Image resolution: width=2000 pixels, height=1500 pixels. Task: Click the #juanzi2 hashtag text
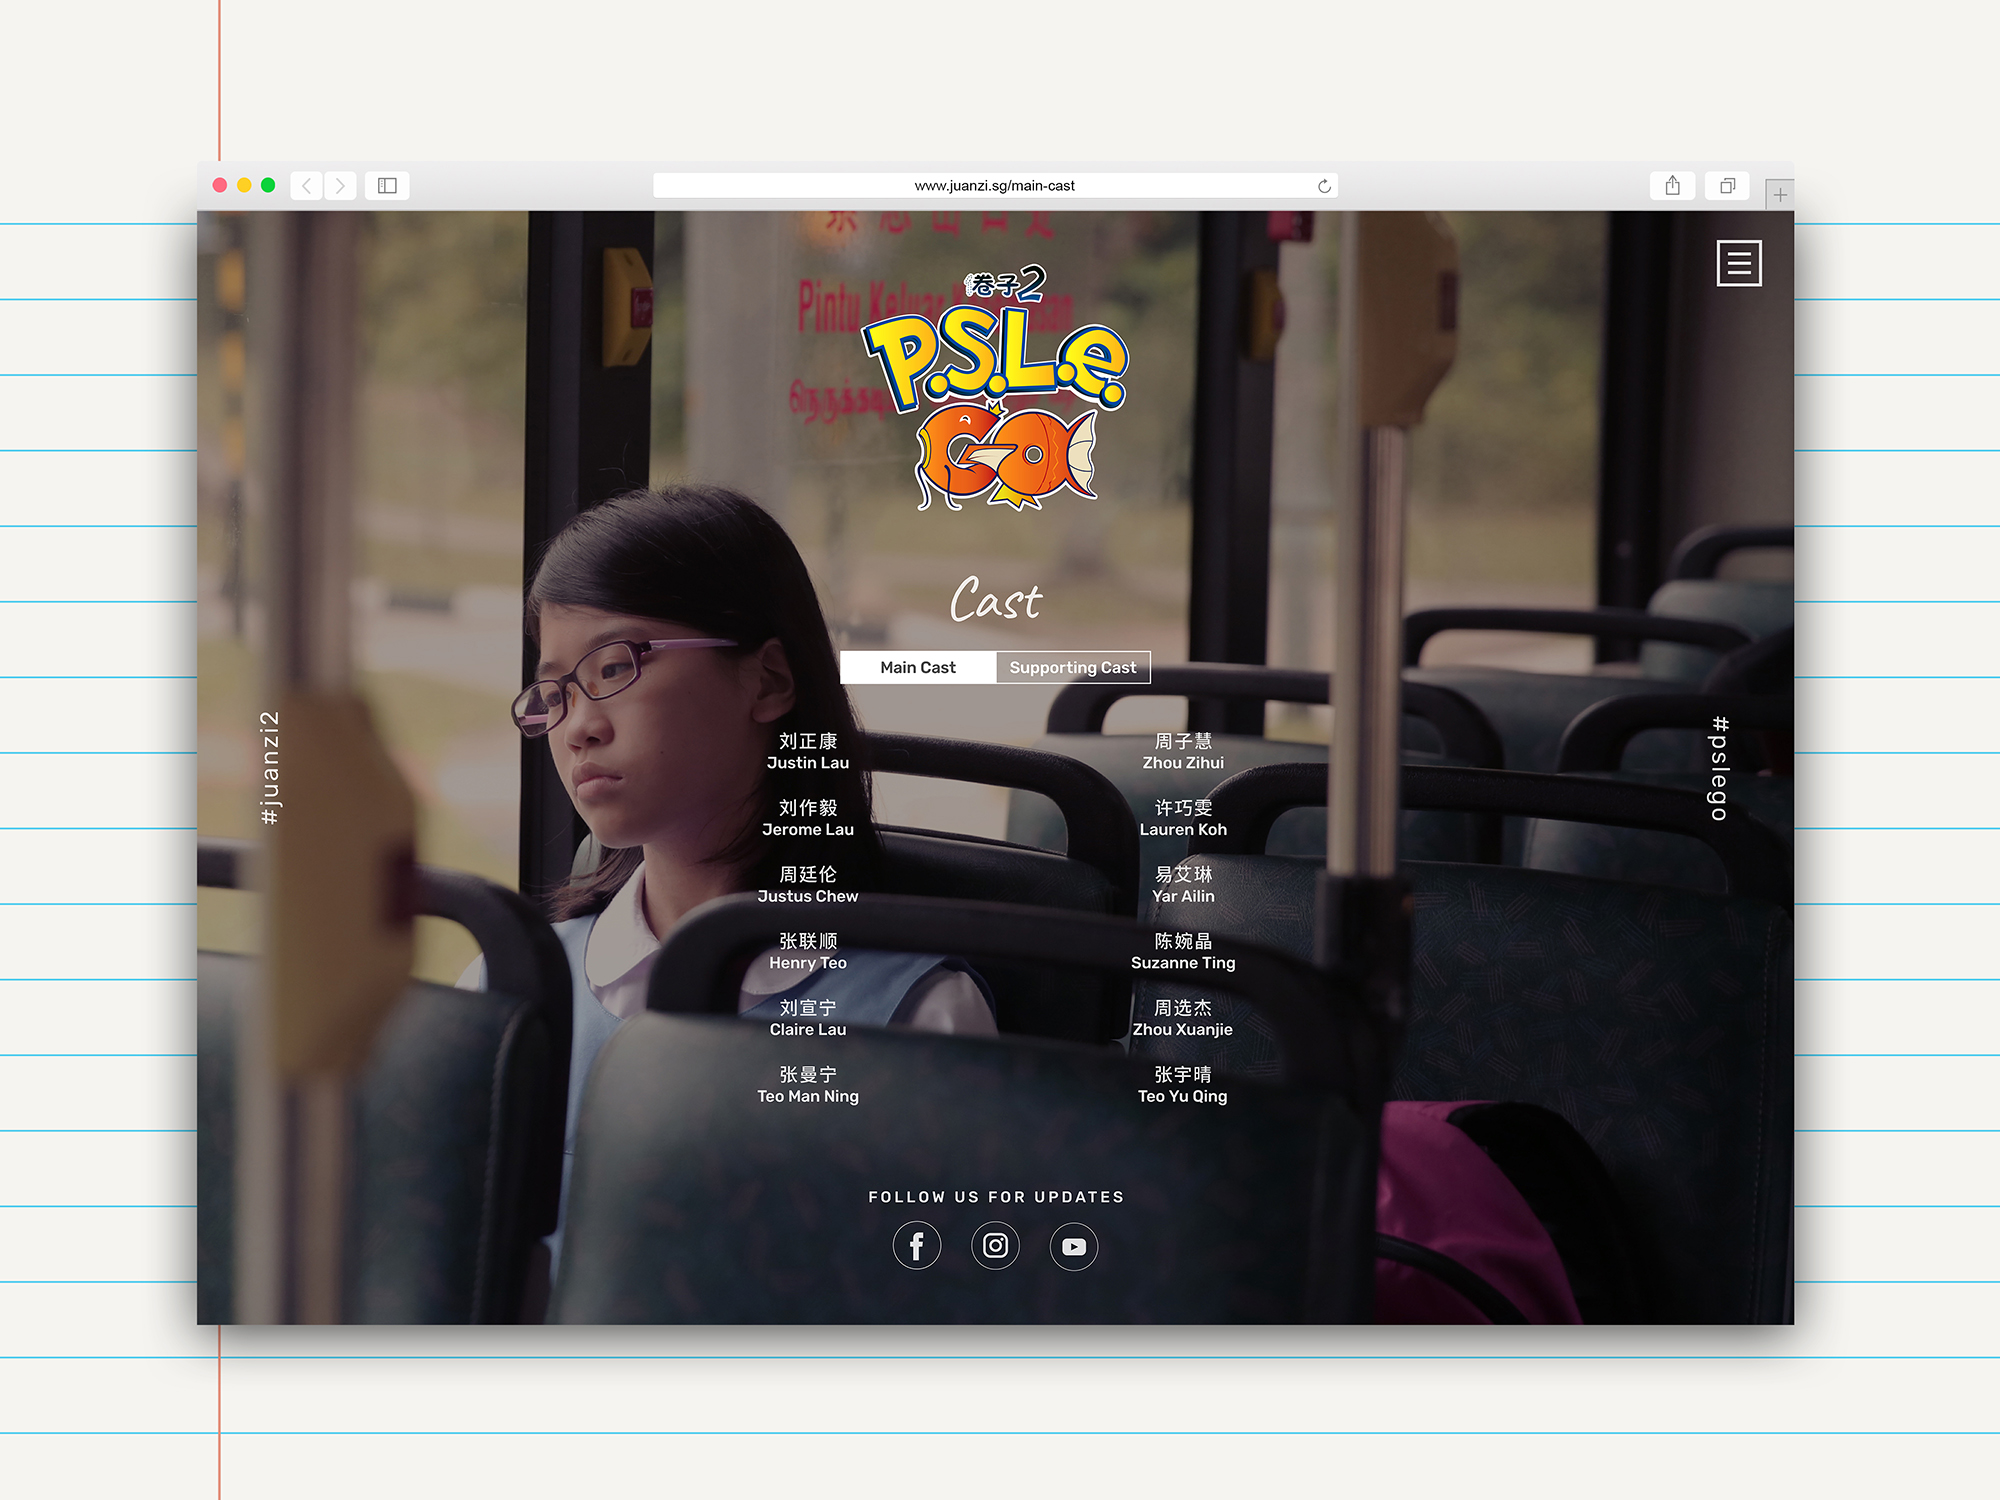pos(270,768)
